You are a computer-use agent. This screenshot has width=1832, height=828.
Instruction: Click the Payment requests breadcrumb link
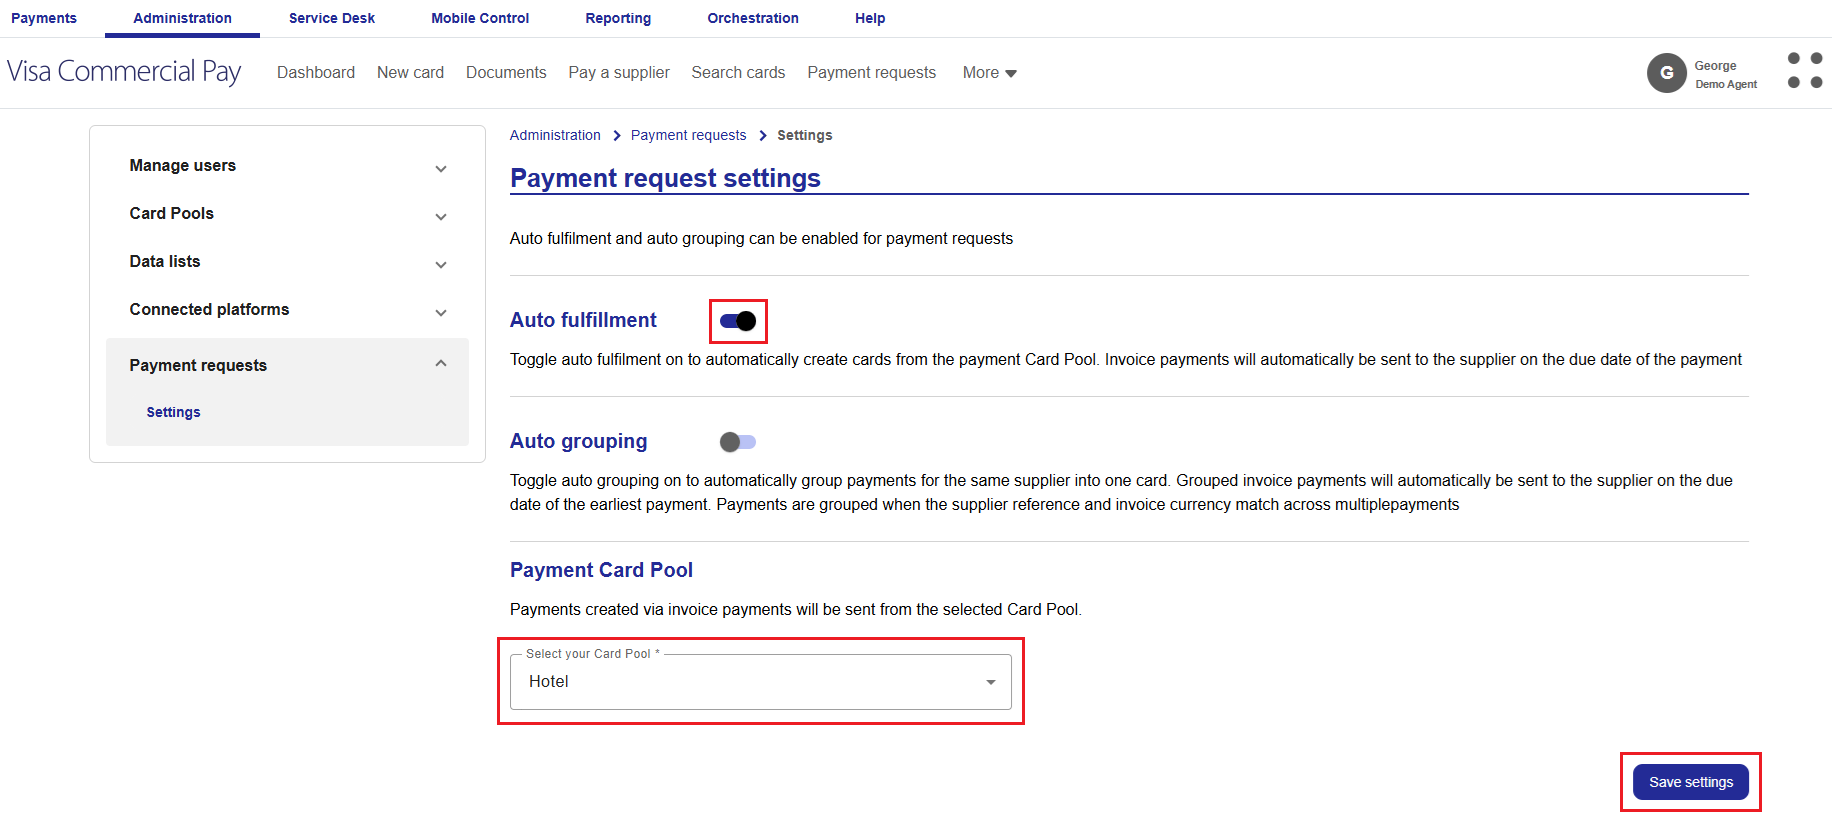point(688,135)
